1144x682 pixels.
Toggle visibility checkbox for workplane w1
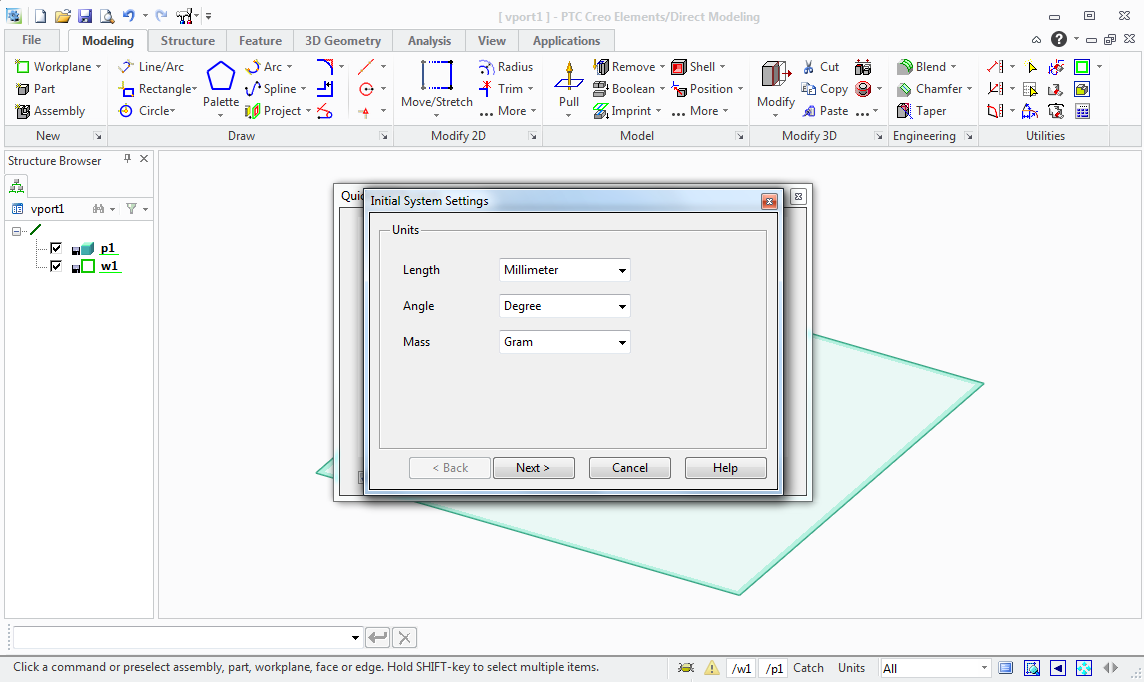click(x=55, y=266)
